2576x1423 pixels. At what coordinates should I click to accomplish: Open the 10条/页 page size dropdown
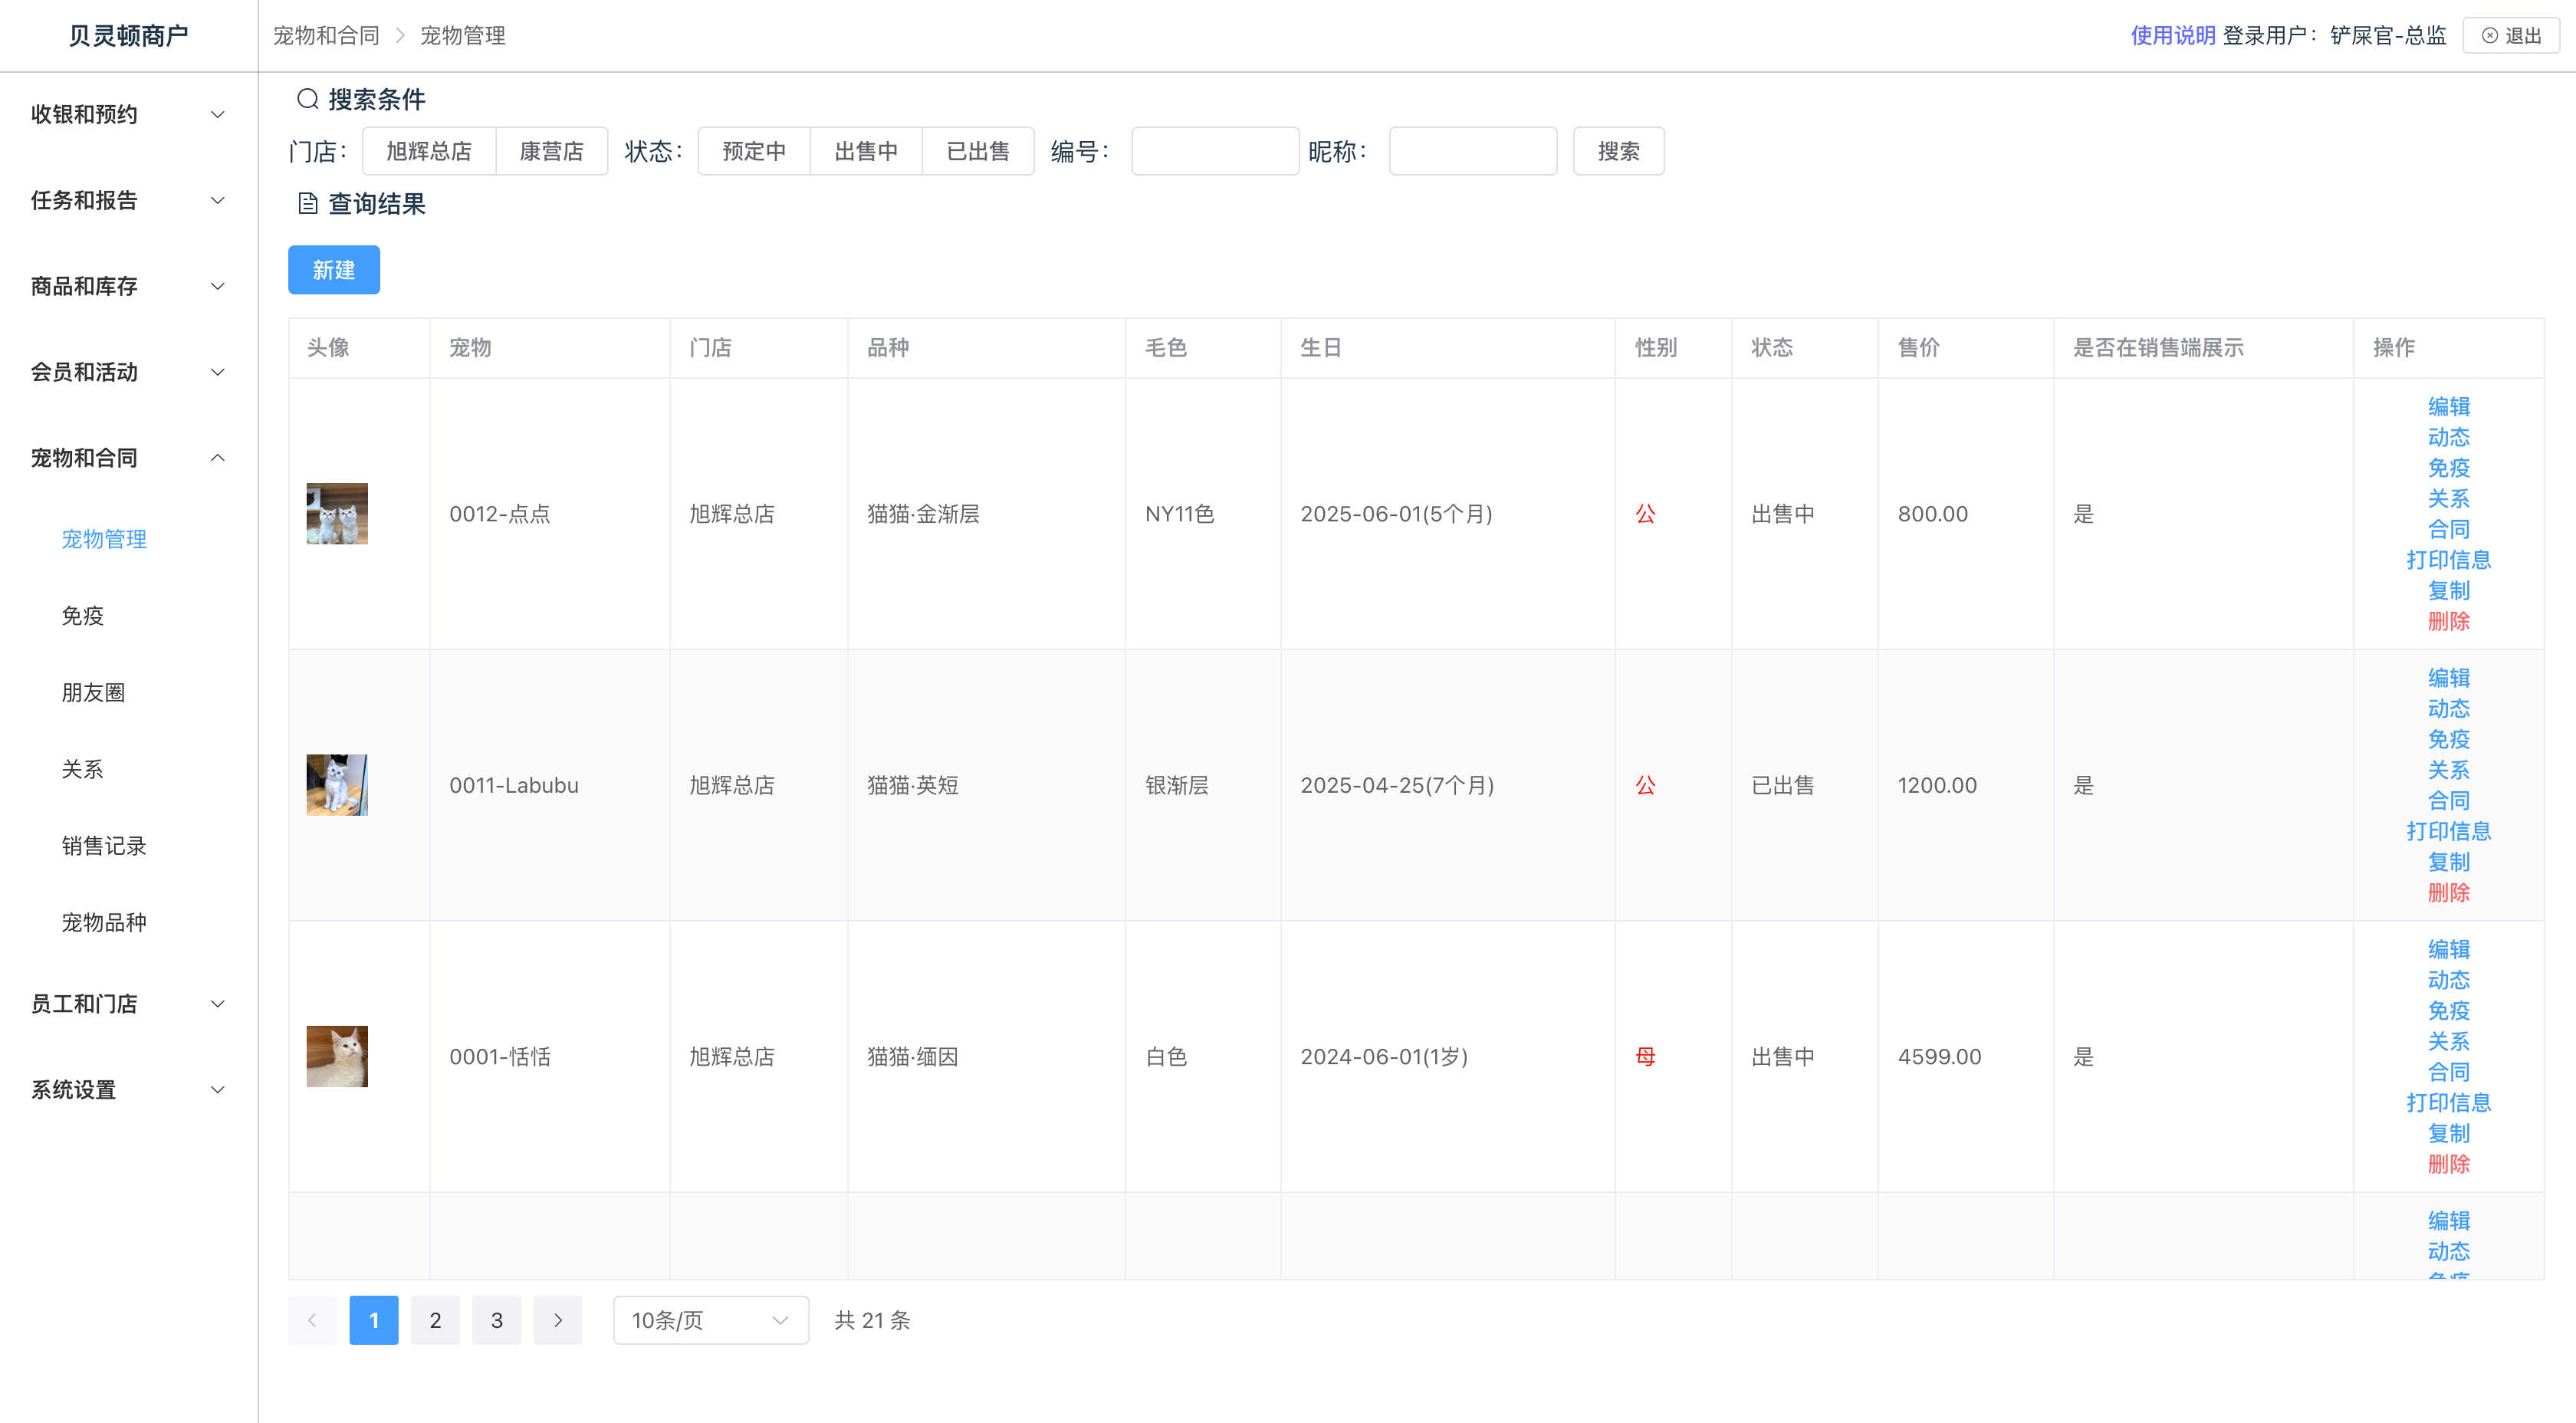click(710, 1320)
